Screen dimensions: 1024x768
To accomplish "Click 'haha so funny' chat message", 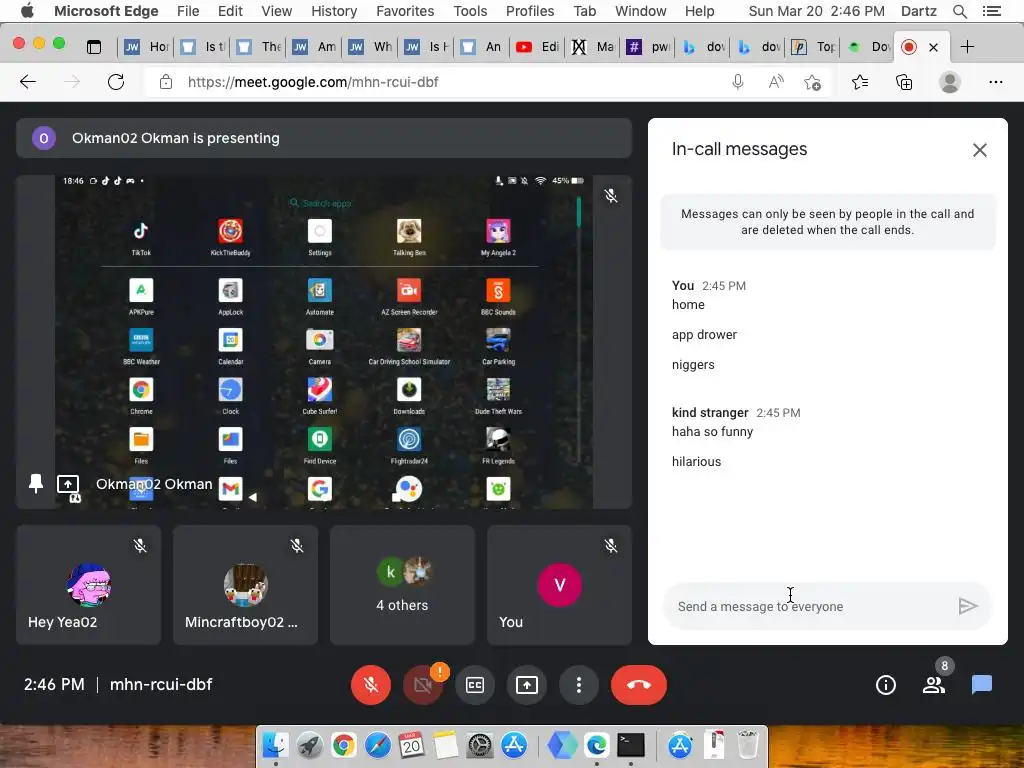I will [x=712, y=431].
